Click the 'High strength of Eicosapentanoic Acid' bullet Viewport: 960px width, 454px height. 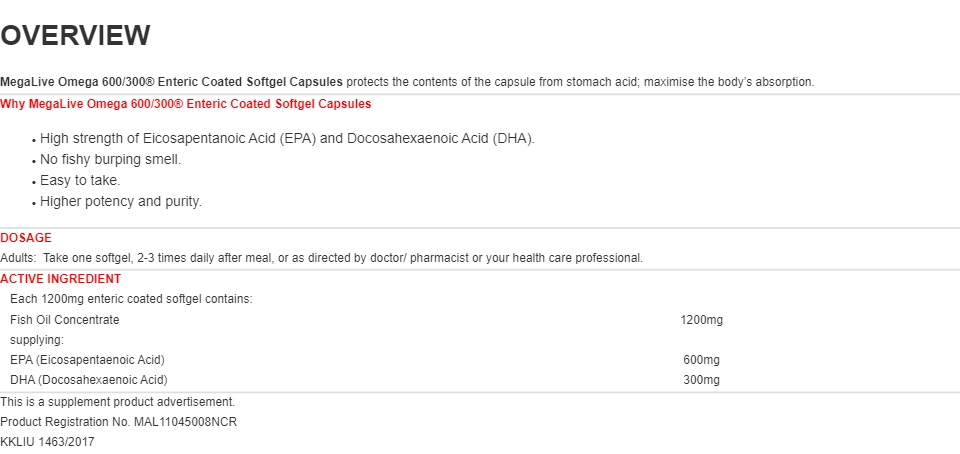point(287,139)
